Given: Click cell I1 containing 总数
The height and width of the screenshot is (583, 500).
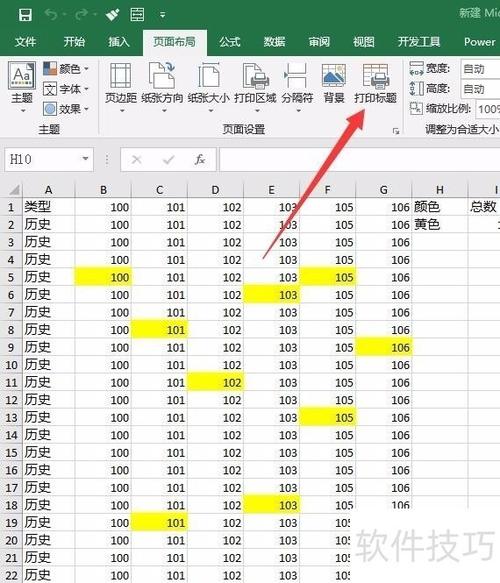Looking at the screenshot, I should point(484,207).
